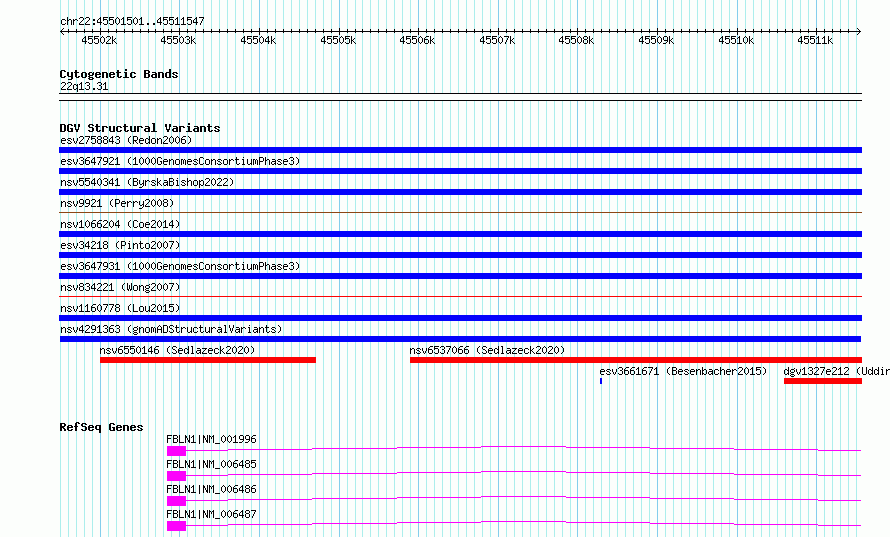Open the esv3647931 (1000GenomesConsortiumPhase3) label
Viewport: 890px width, 537px height.
[x=180, y=266]
